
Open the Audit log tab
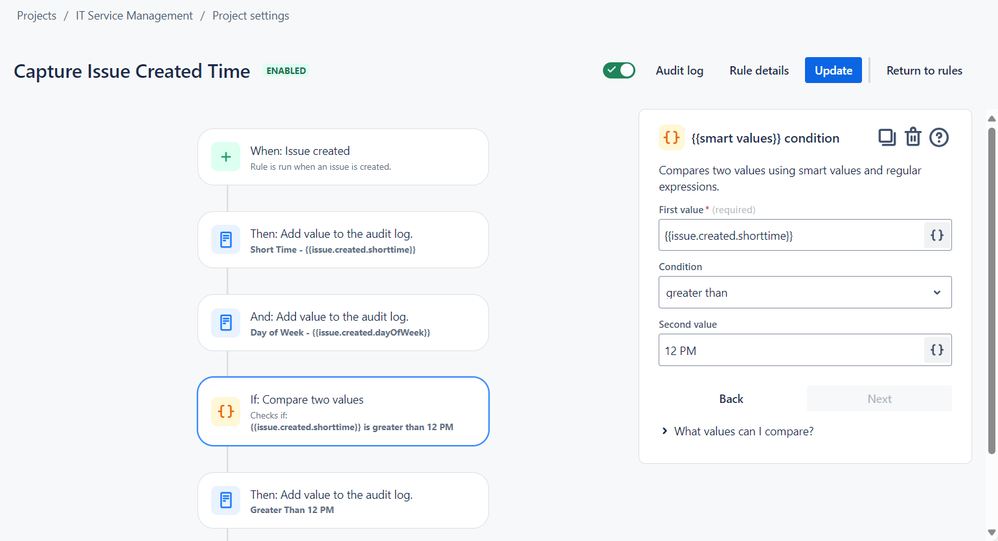679,71
